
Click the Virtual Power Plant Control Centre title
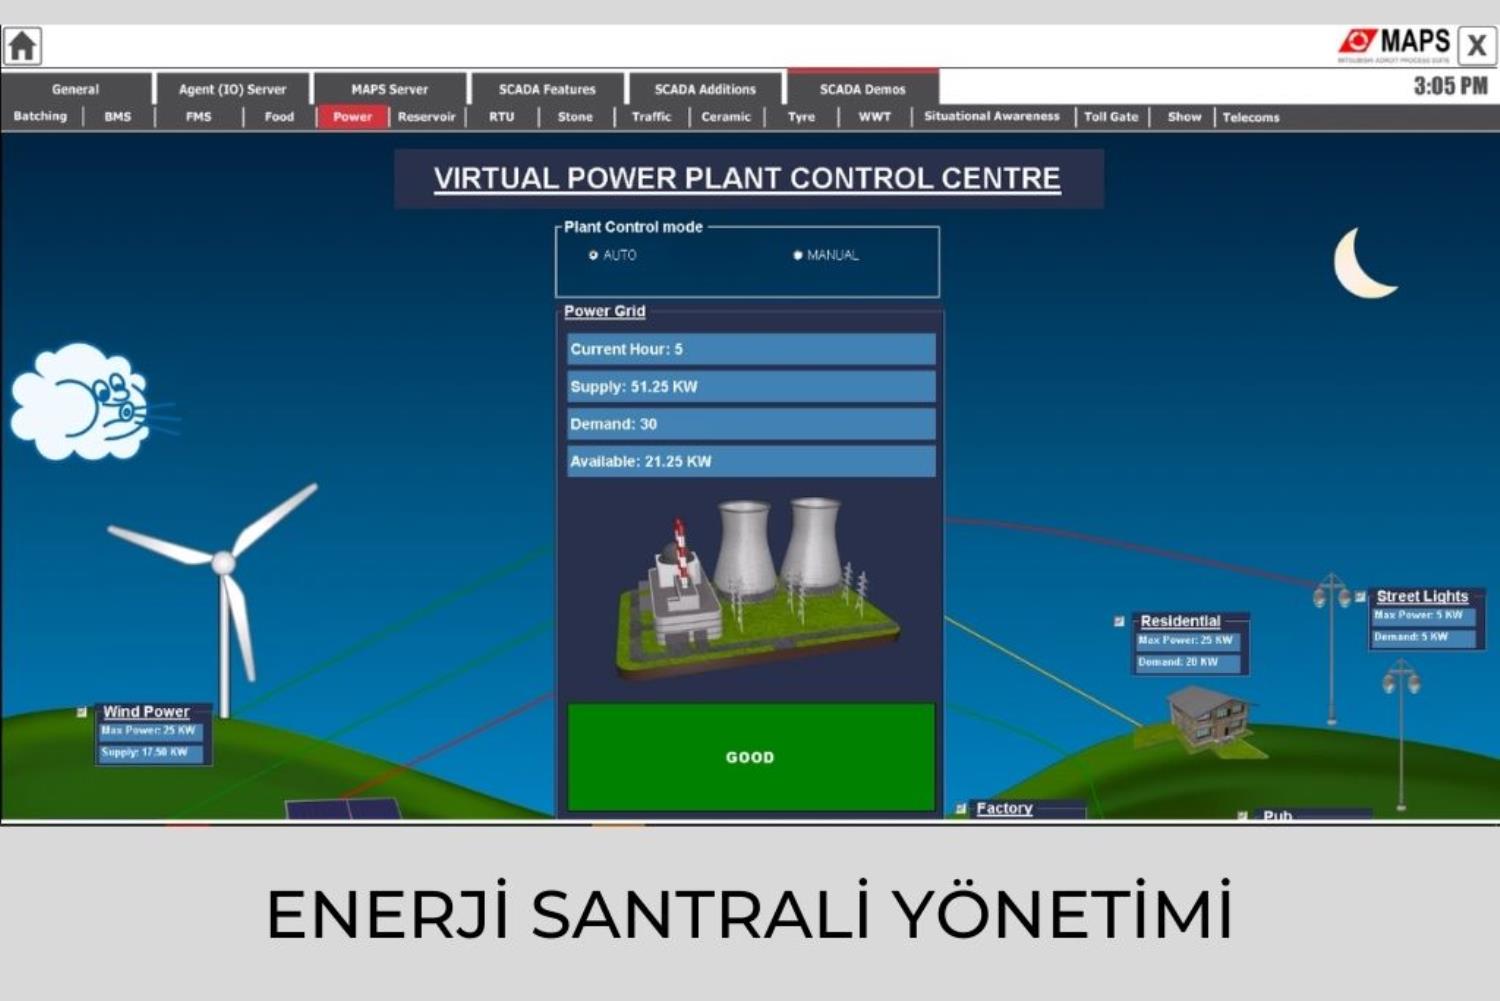[x=747, y=179]
